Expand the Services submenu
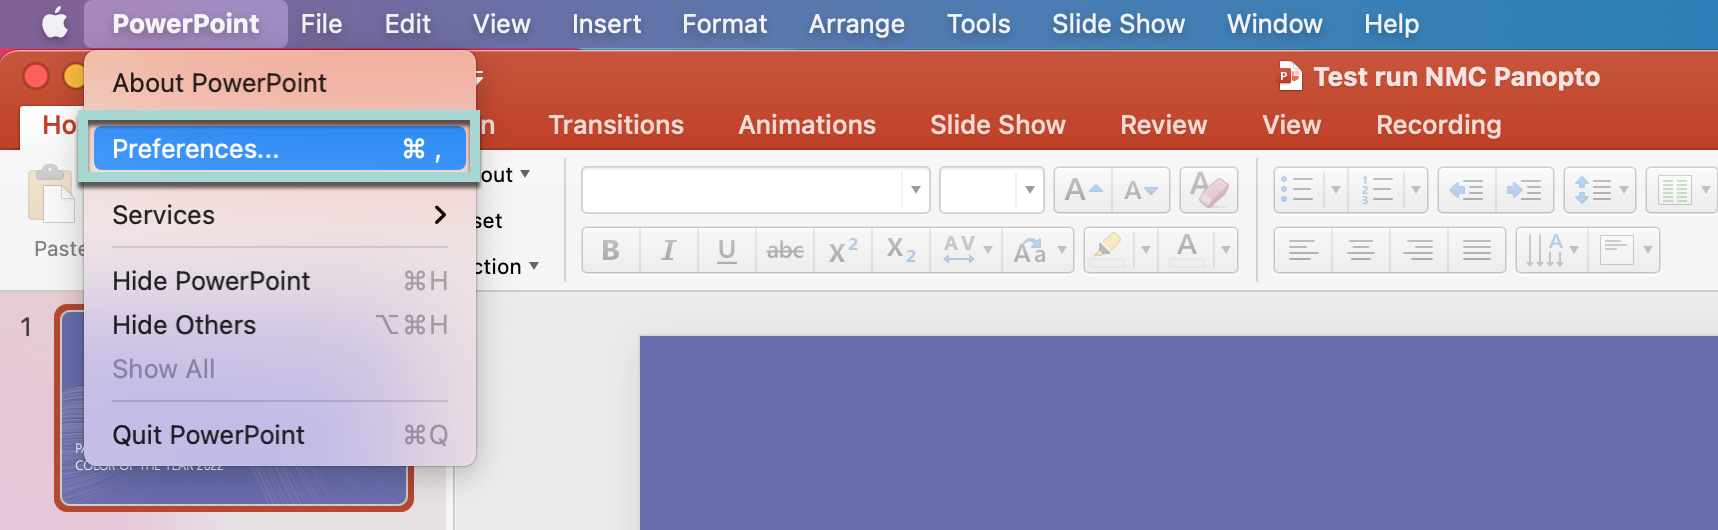 tap(279, 215)
